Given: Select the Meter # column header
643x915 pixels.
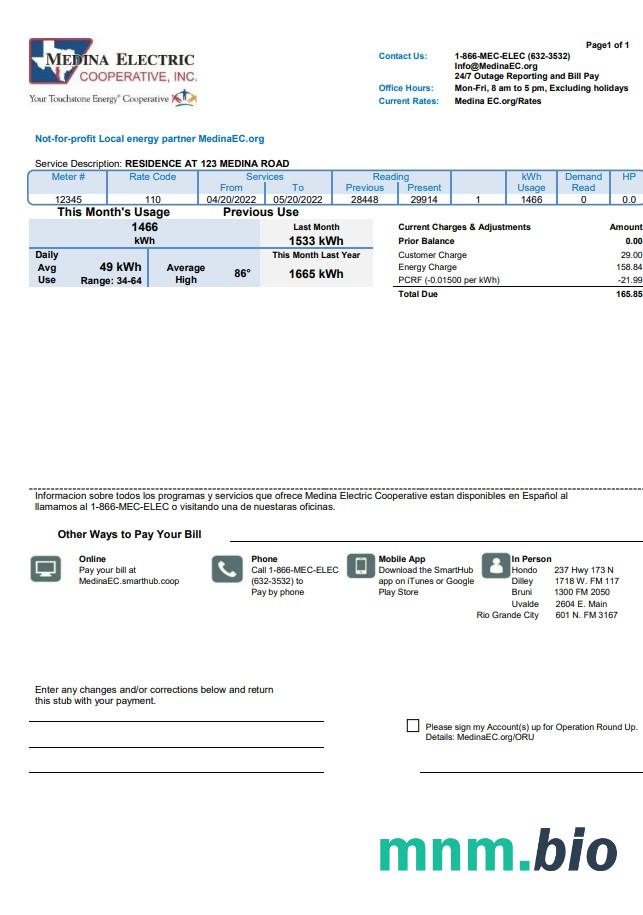Looking at the screenshot, I should click(68, 177).
